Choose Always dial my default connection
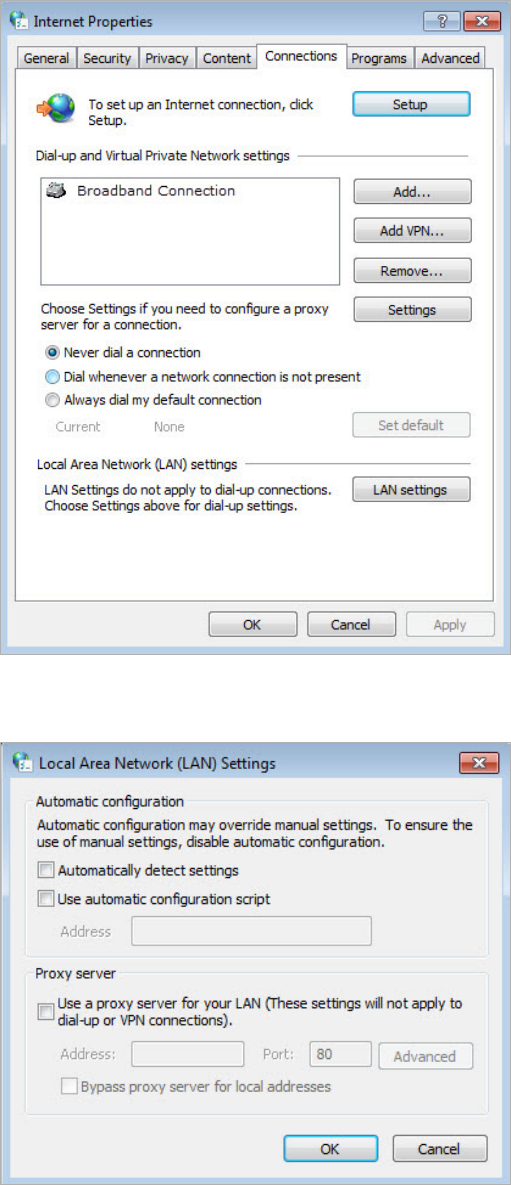 click(x=52, y=400)
